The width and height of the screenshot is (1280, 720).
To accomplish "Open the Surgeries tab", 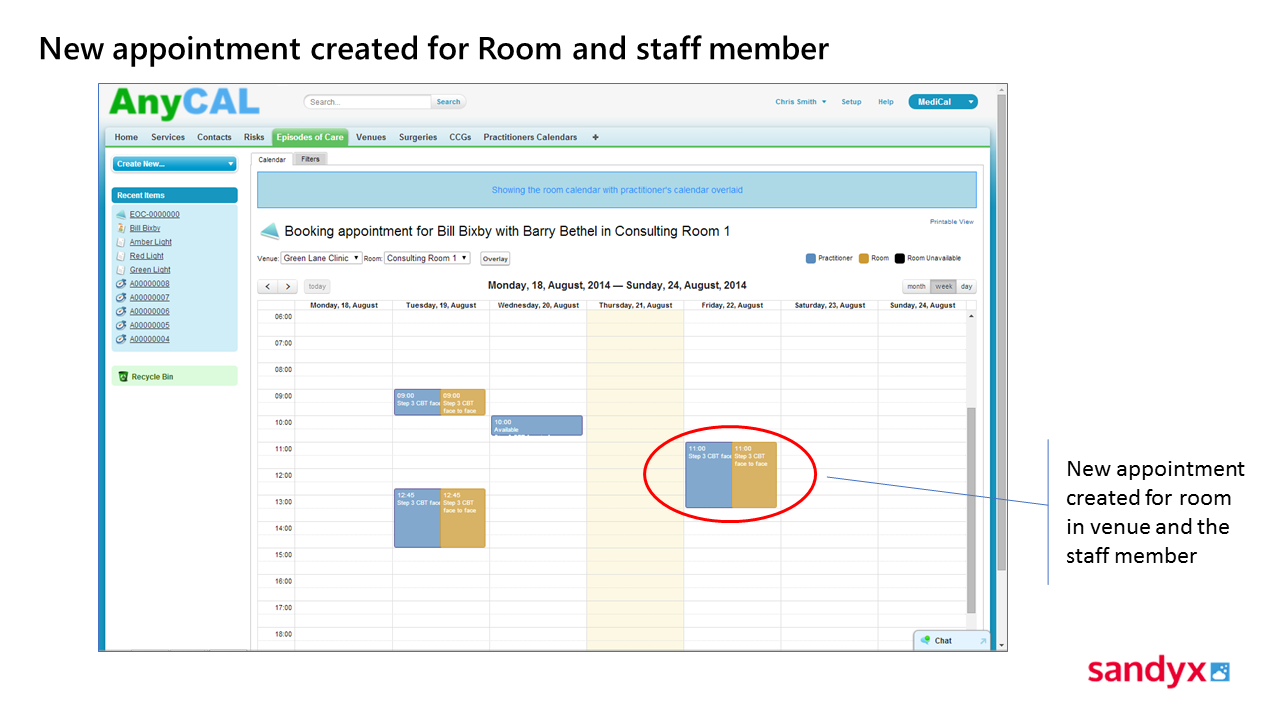I will click(418, 137).
